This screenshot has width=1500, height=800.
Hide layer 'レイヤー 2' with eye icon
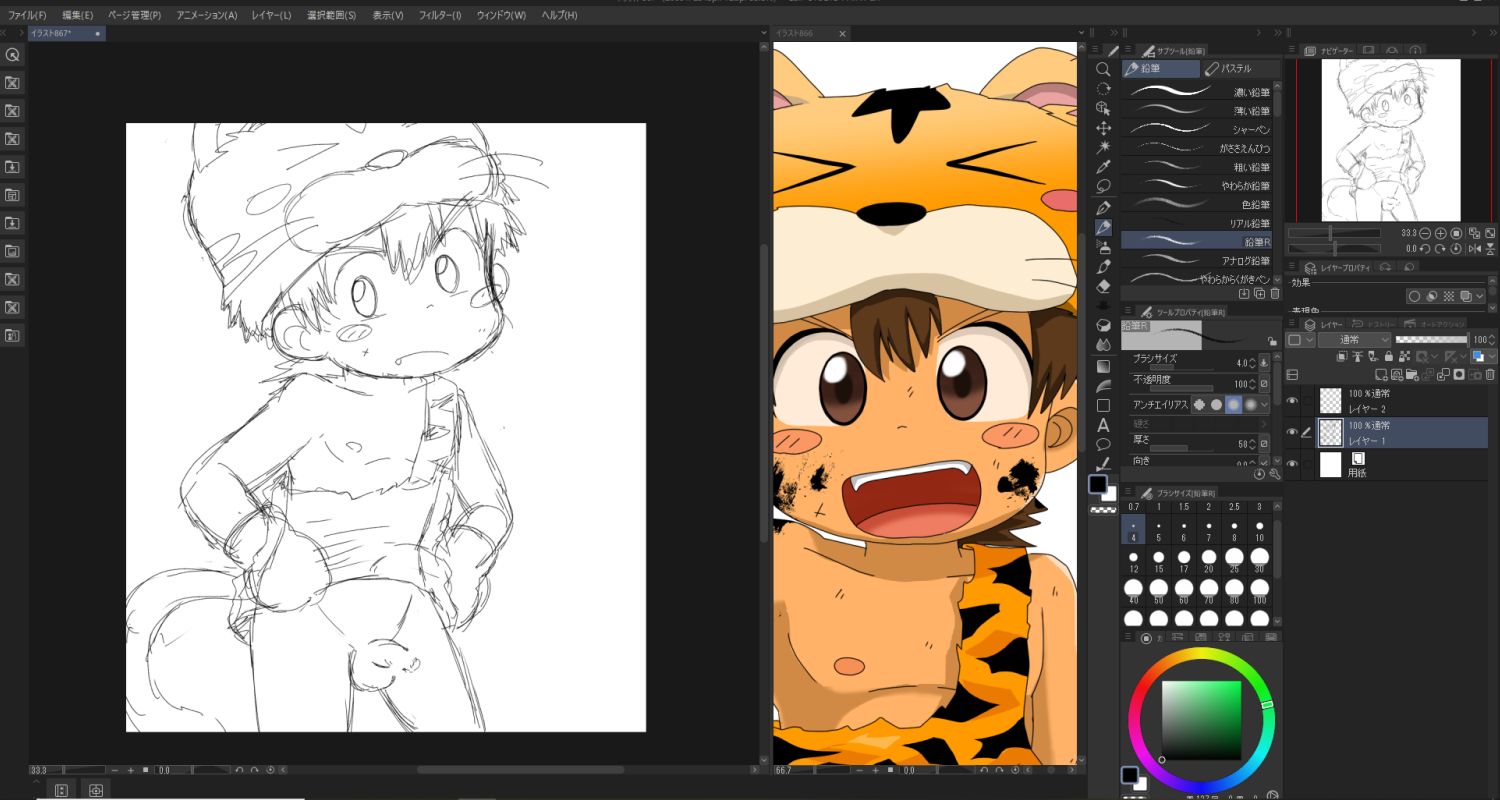point(1292,401)
